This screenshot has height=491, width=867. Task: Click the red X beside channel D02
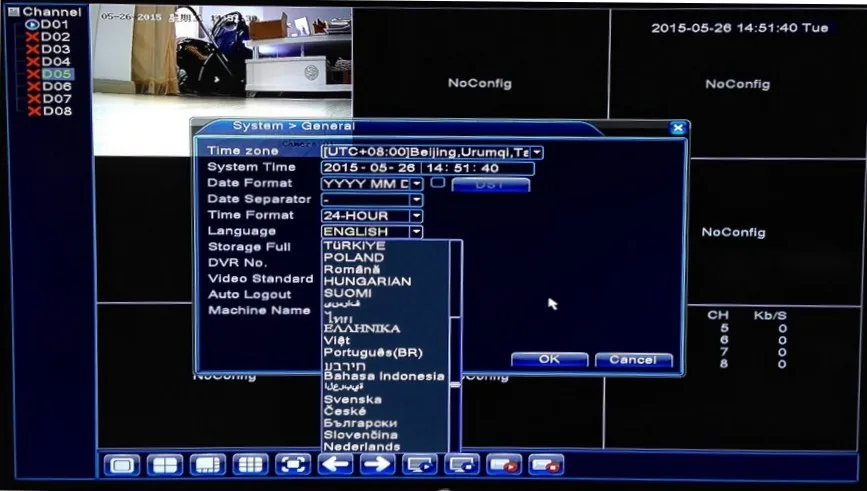coord(32,37)
